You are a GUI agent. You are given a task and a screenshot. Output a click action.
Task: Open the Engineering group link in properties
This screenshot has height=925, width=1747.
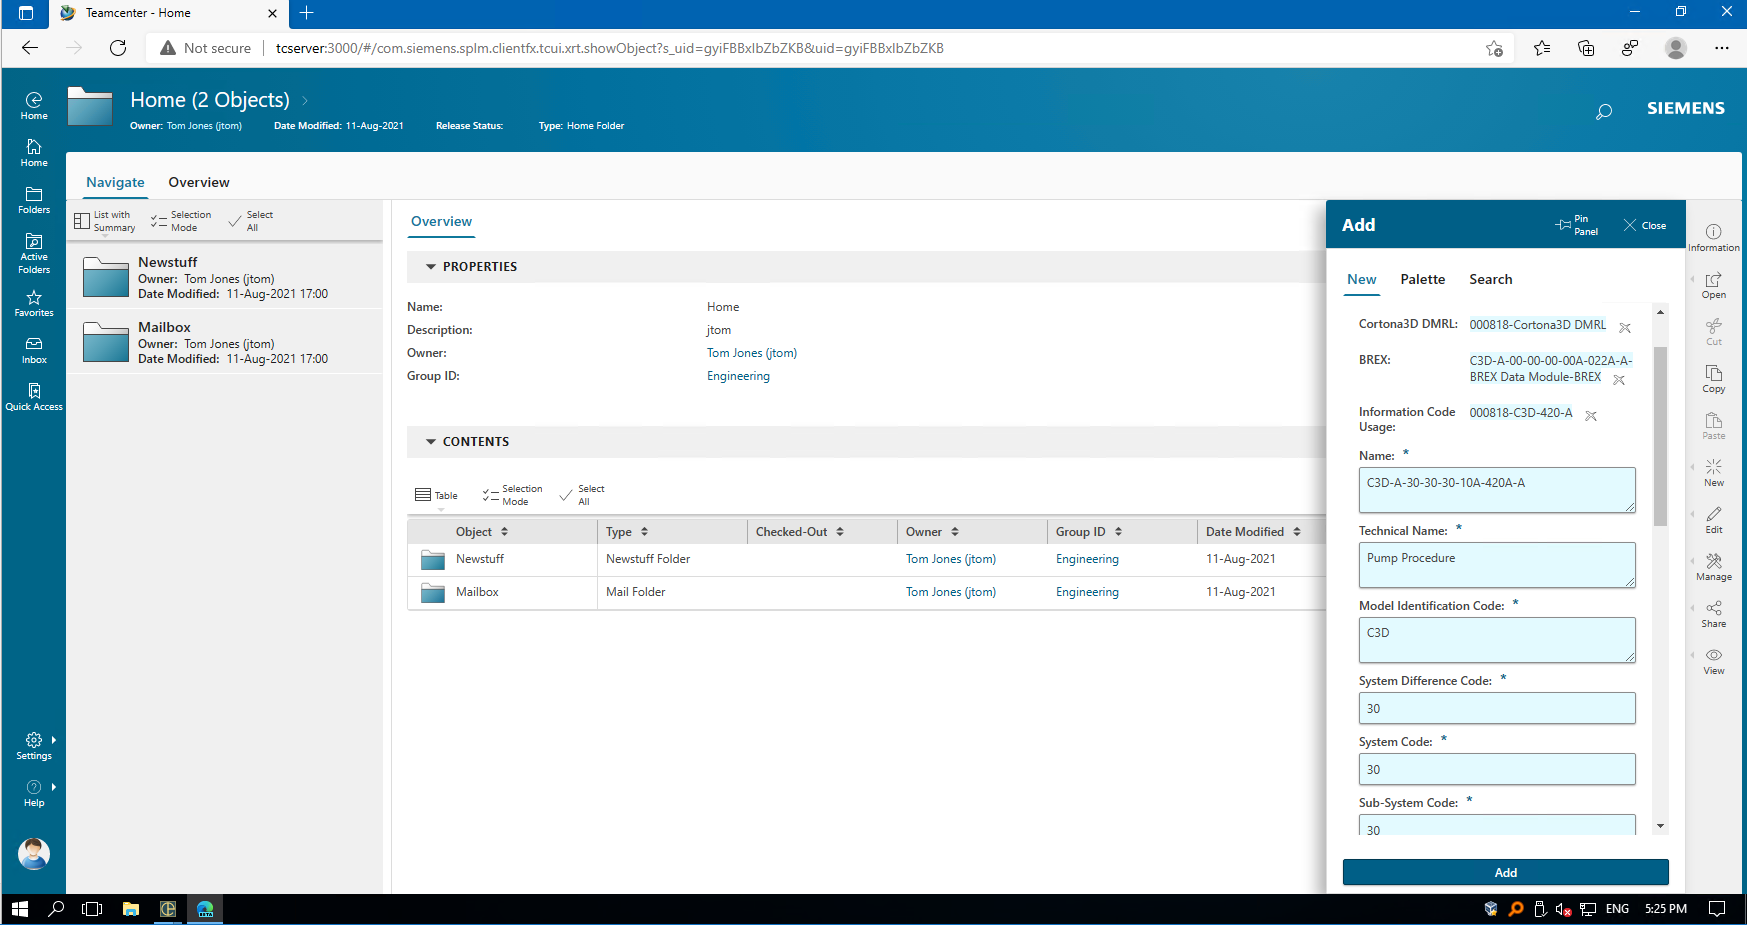738,376
